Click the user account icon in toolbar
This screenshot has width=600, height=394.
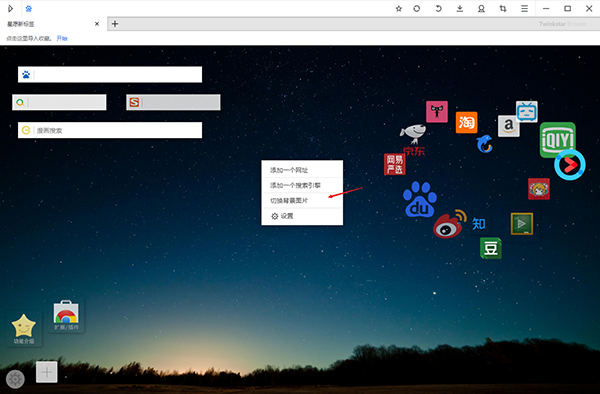click(x=481, y=8)
